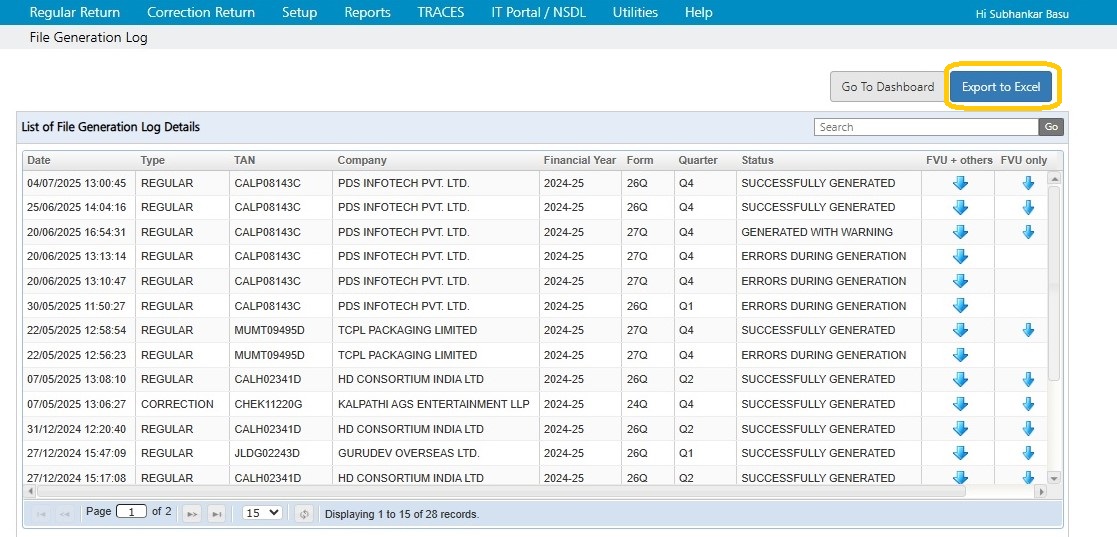Download FVU only for TCPL Packaging 22/05/2025 12:58:54
1117x537 pixels.
click(x=1028, y=331)
